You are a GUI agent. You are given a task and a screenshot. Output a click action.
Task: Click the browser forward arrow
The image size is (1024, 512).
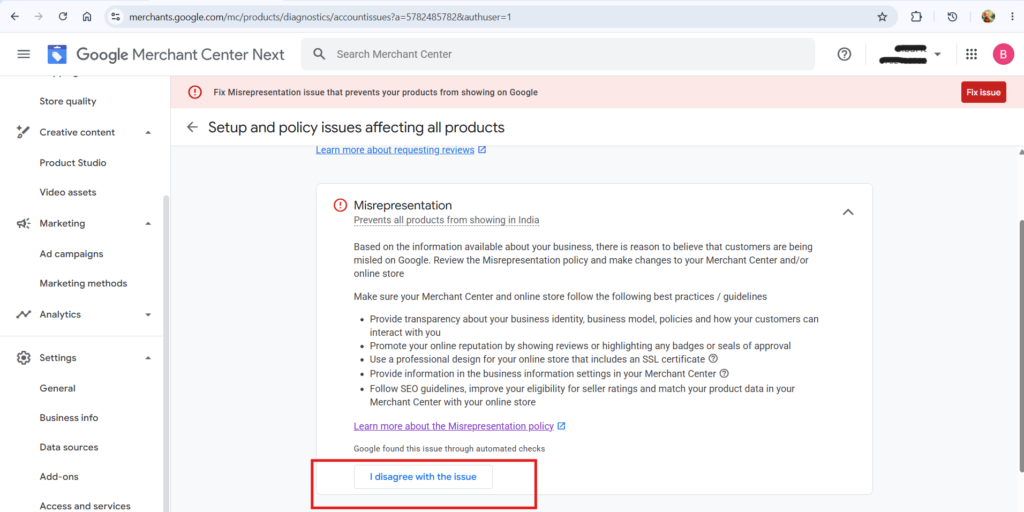tap(39, 17)
